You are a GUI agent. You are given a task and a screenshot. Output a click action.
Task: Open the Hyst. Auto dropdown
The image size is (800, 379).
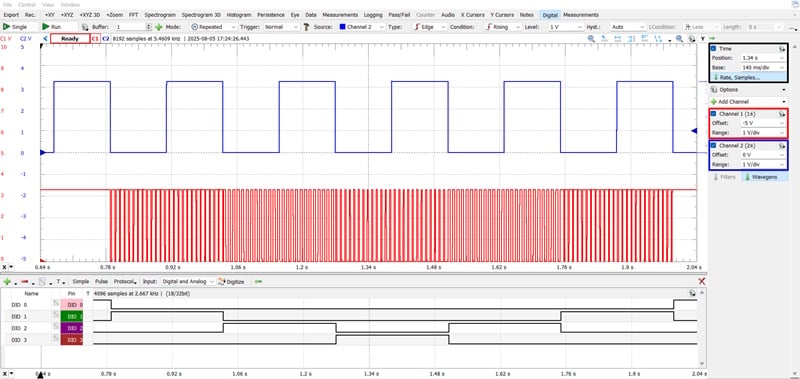(x=628, y=27)
